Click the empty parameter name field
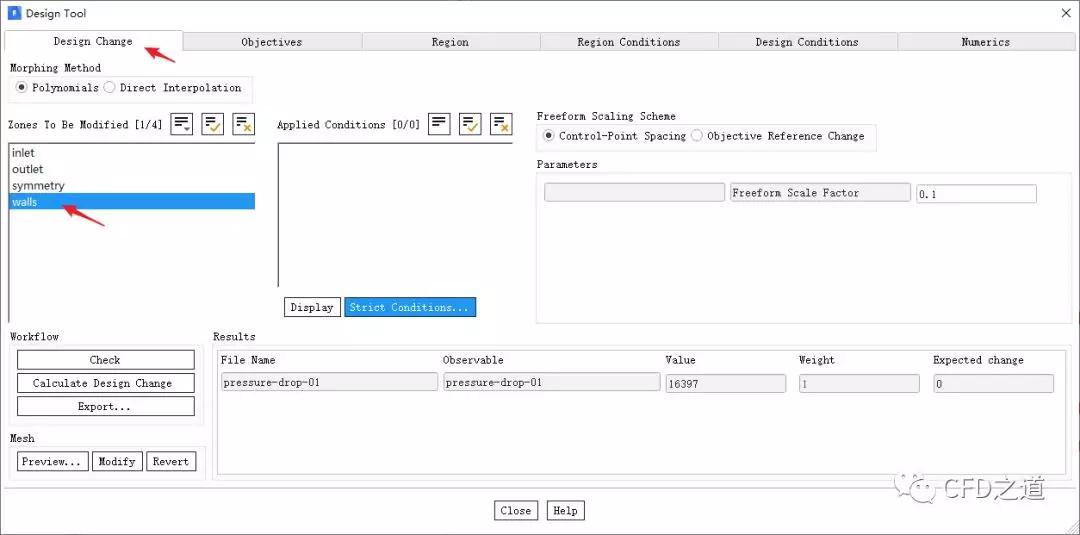The image size is (1080, 535). 634,193
